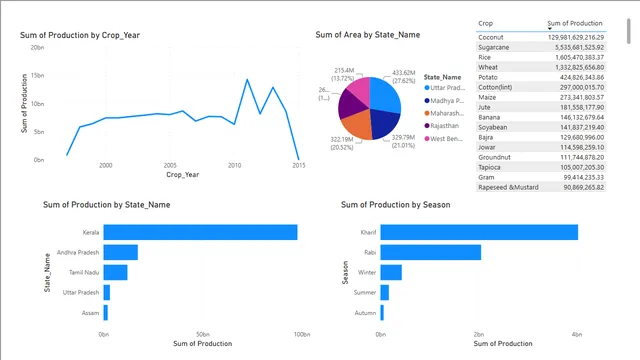The image size is (640, 360).
Task: Click the Sum of Production by State_Name title
Action: [107, 205]
